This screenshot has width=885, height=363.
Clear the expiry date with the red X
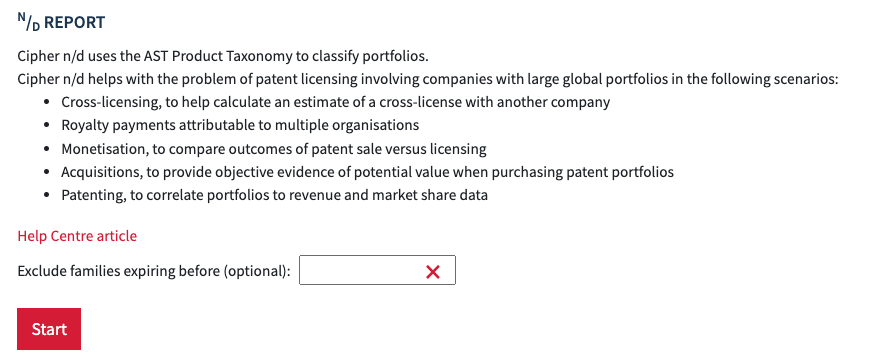coord(433,272)
